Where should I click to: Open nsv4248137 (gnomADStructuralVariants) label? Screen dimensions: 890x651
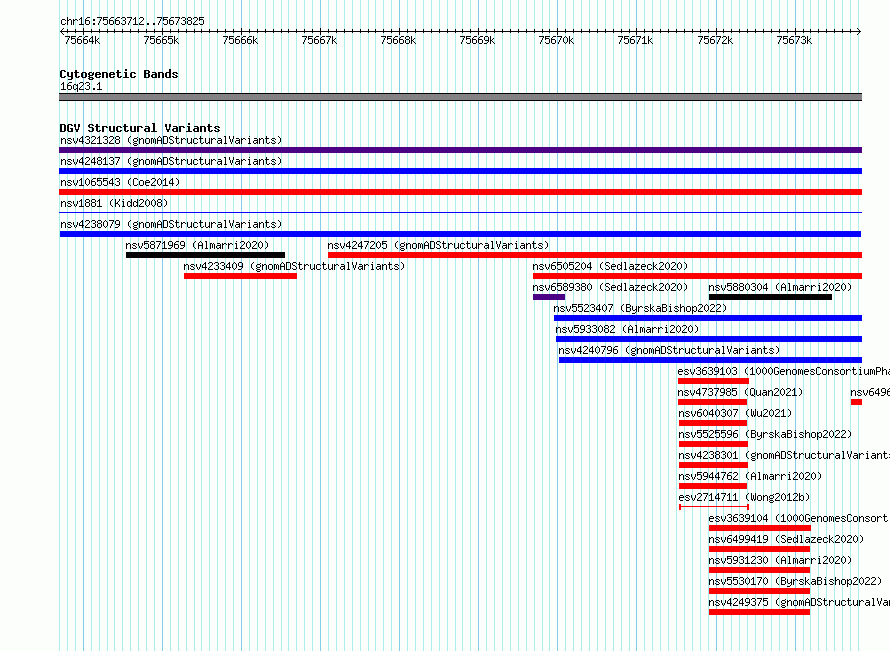tap(171, 161)
